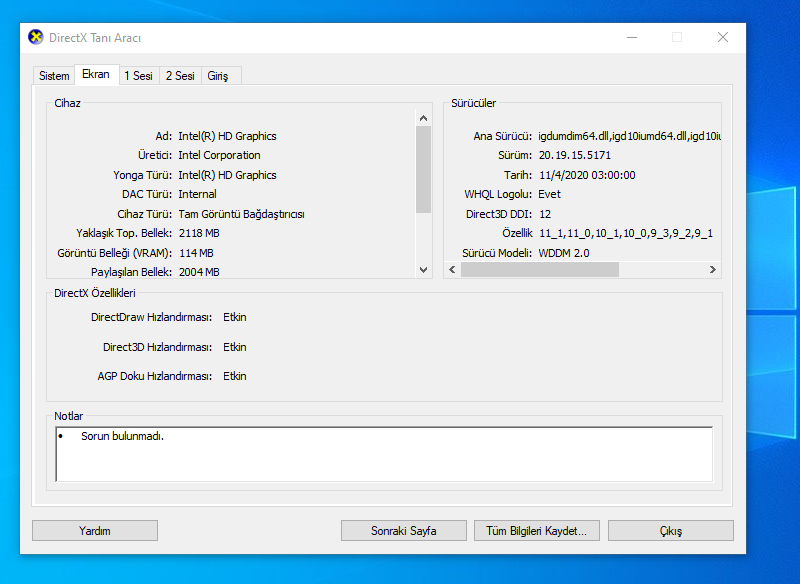Click the Intel Corporation manufacturer value
Screen dimensions: 800x584
219,155
